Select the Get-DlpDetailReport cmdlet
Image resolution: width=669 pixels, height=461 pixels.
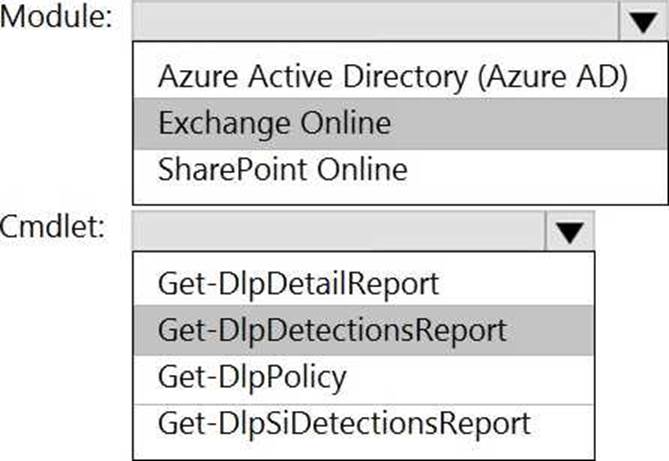298,284
